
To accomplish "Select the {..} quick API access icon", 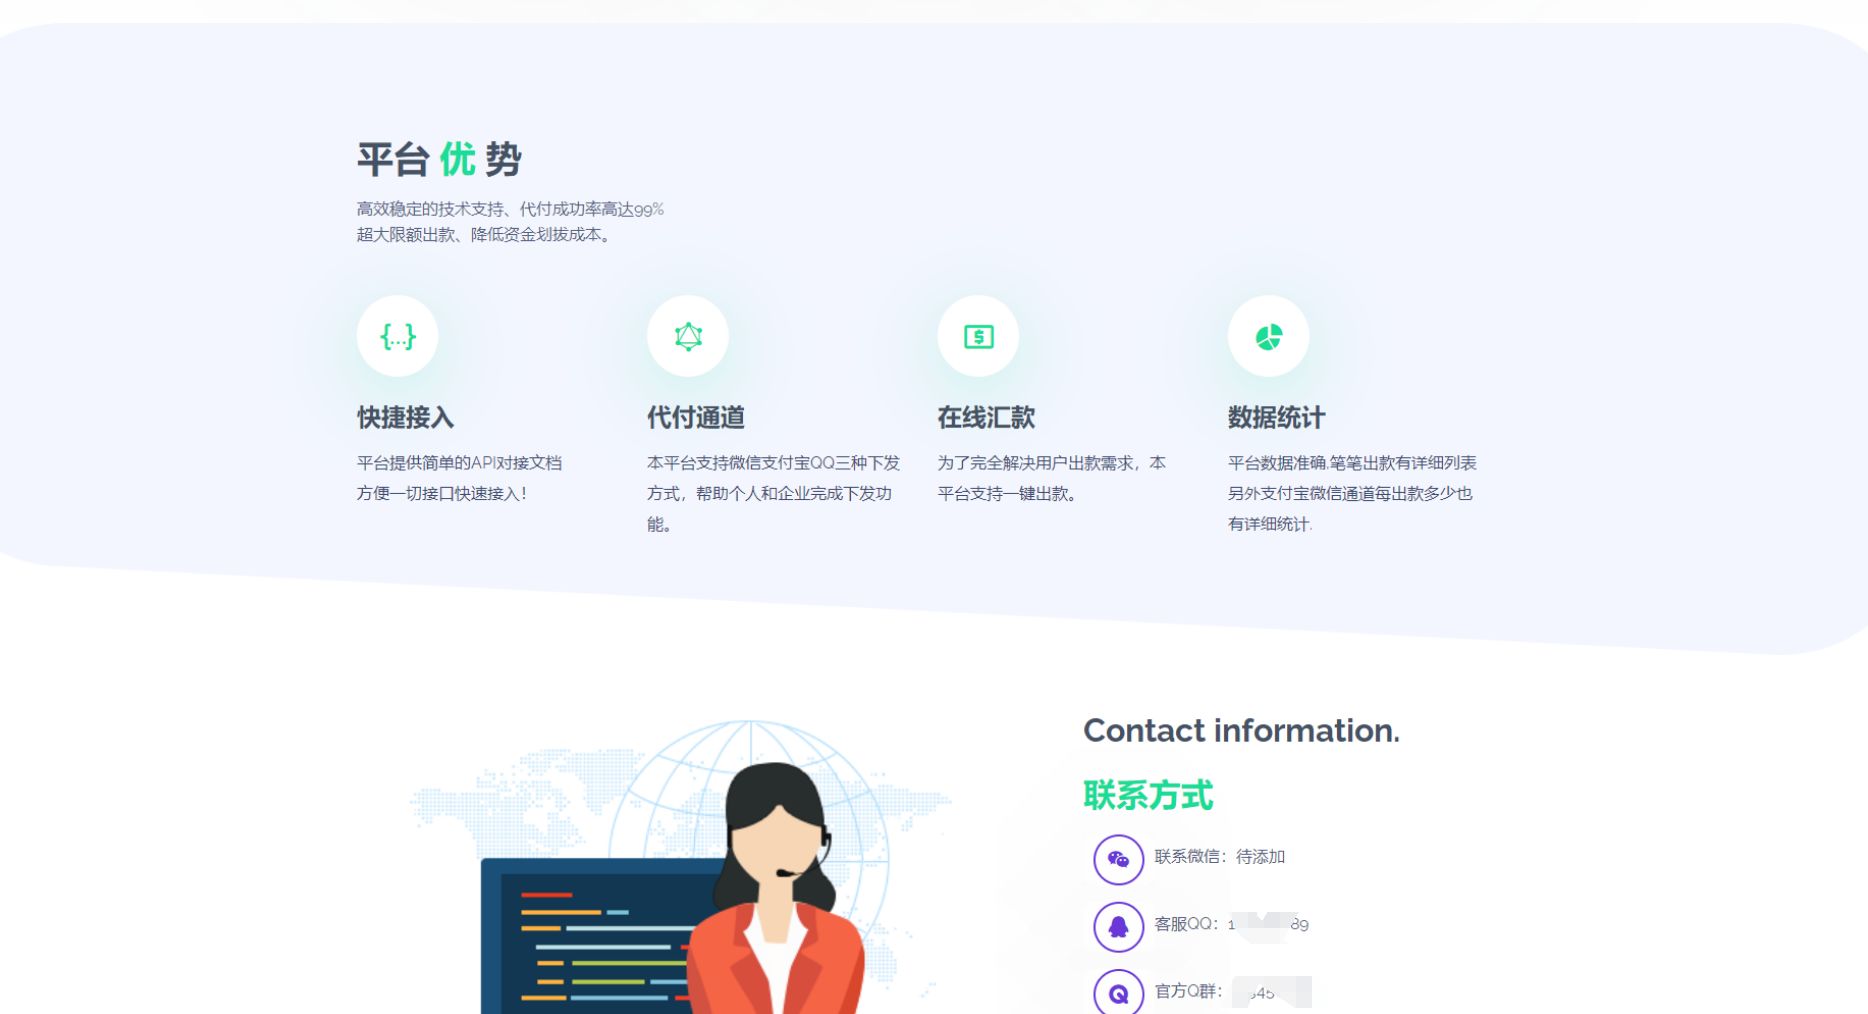I will tap(396, 337).
